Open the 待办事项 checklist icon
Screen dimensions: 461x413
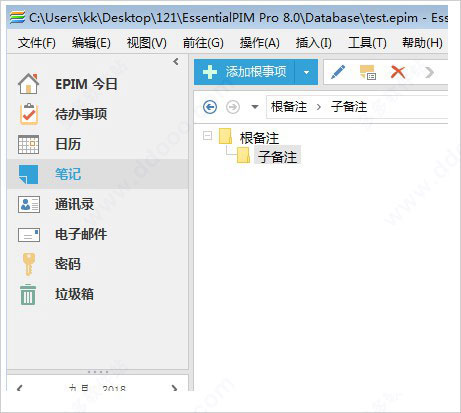29,114
